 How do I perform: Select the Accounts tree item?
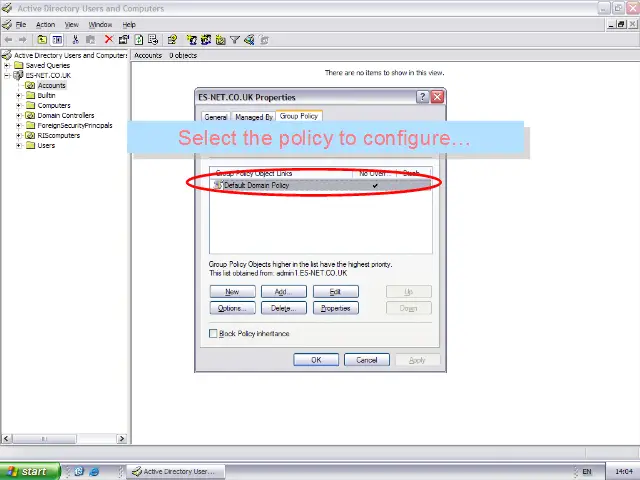click(x=51, y=85)
